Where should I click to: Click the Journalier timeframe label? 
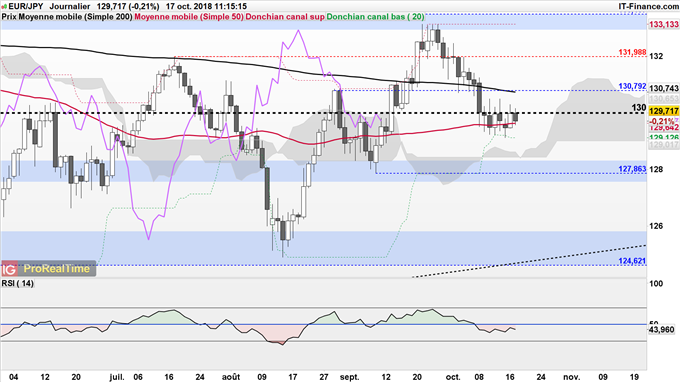[70, 6]
